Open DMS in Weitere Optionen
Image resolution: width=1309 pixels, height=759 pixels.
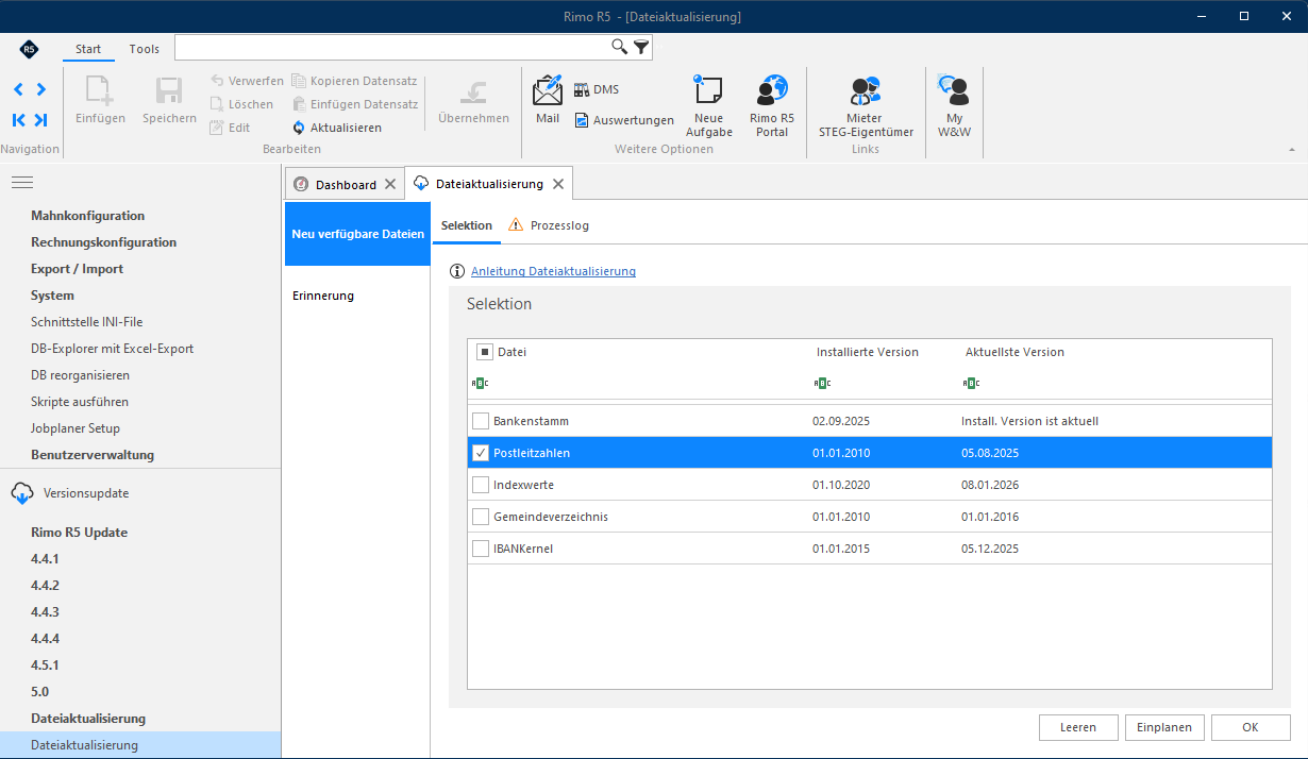tap(597, 90)
